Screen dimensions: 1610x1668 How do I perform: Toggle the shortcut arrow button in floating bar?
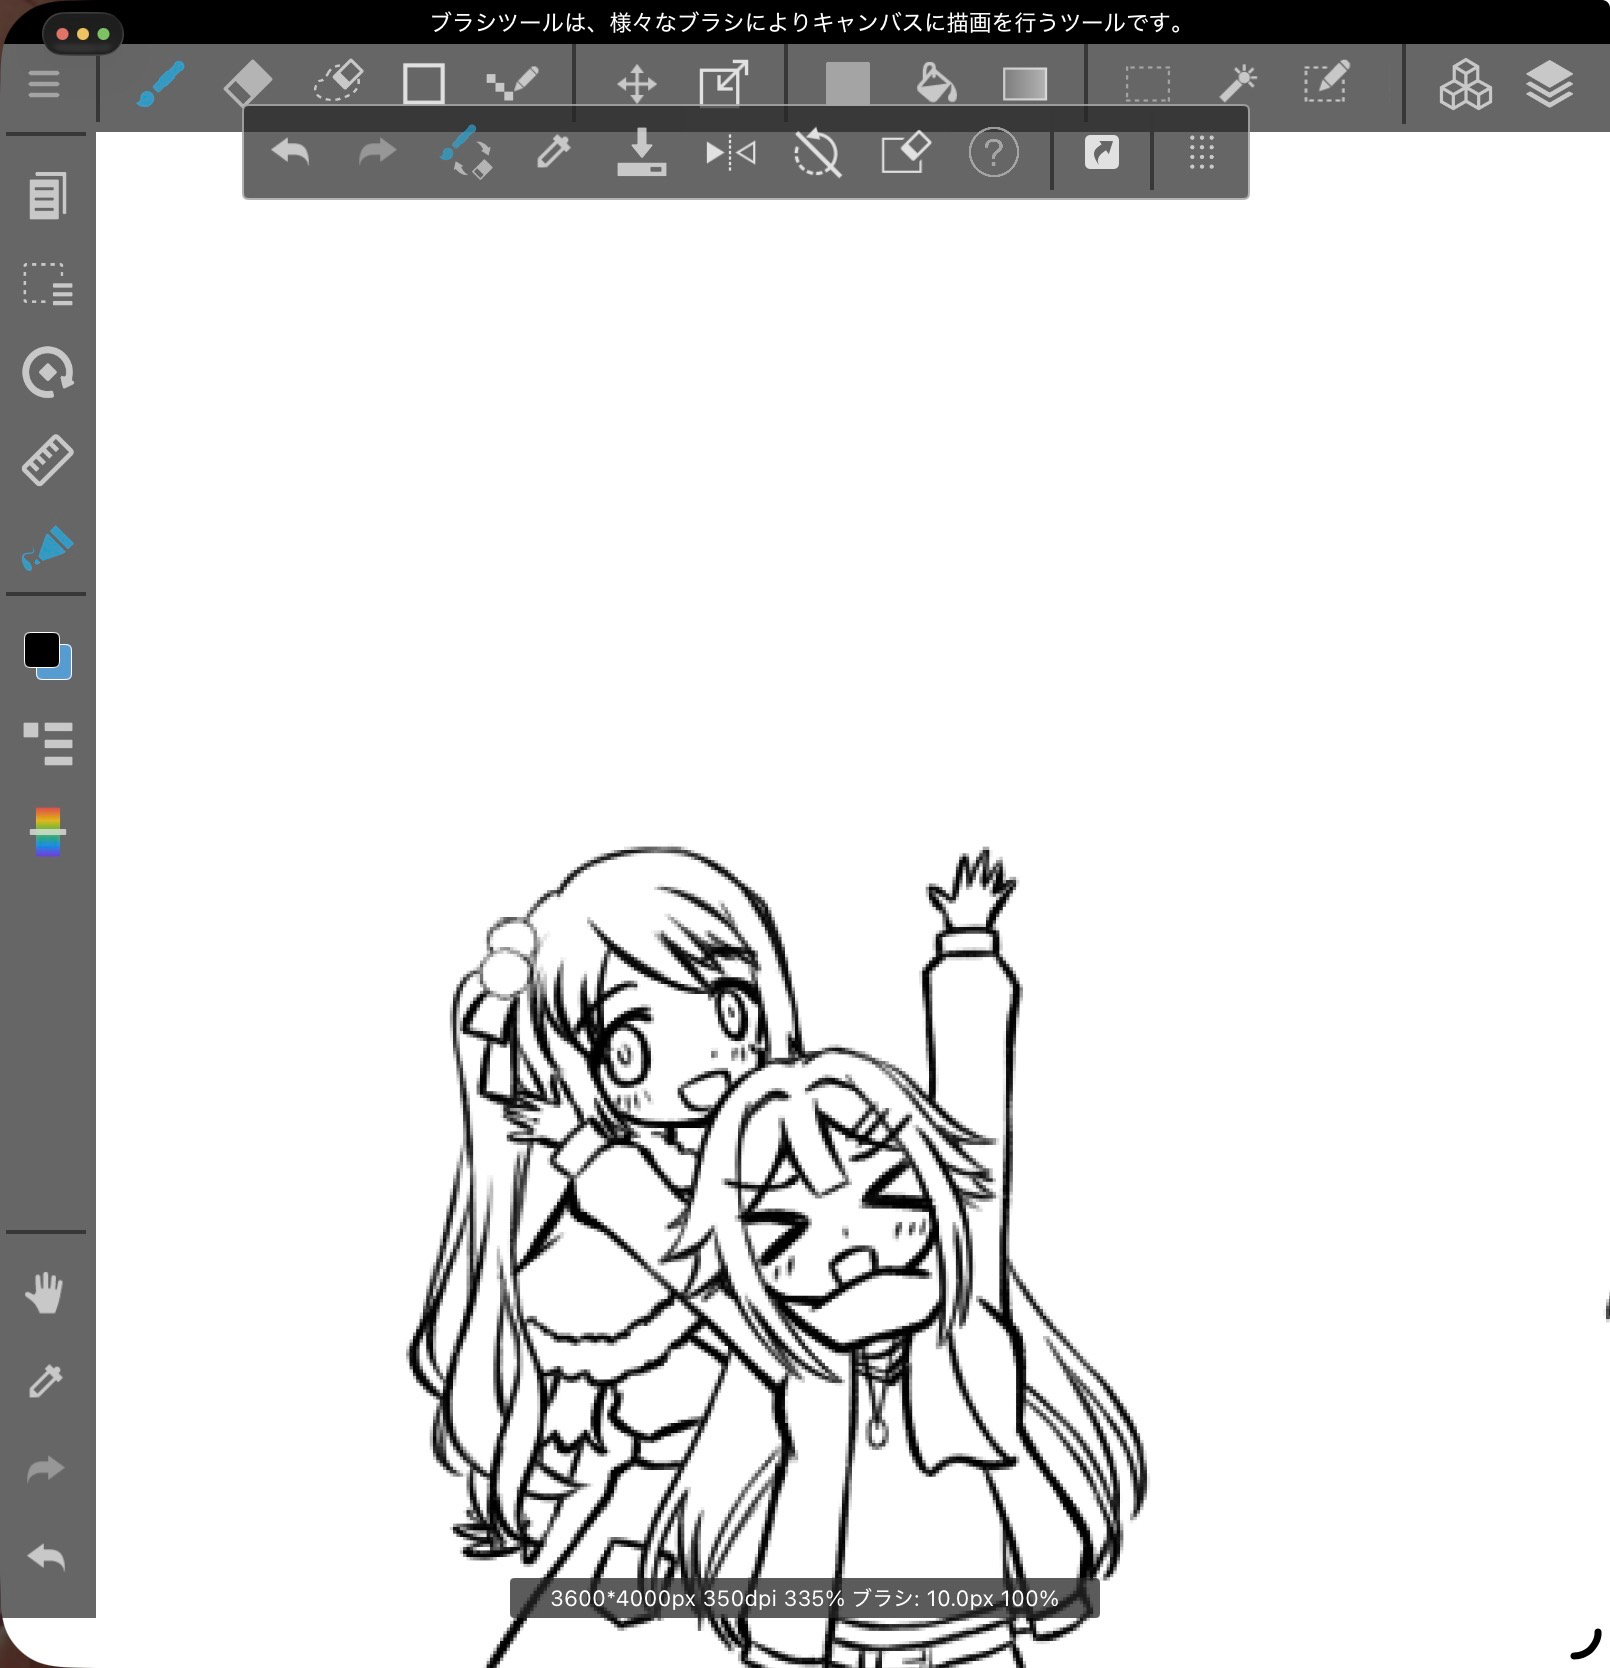[1101, 153]
